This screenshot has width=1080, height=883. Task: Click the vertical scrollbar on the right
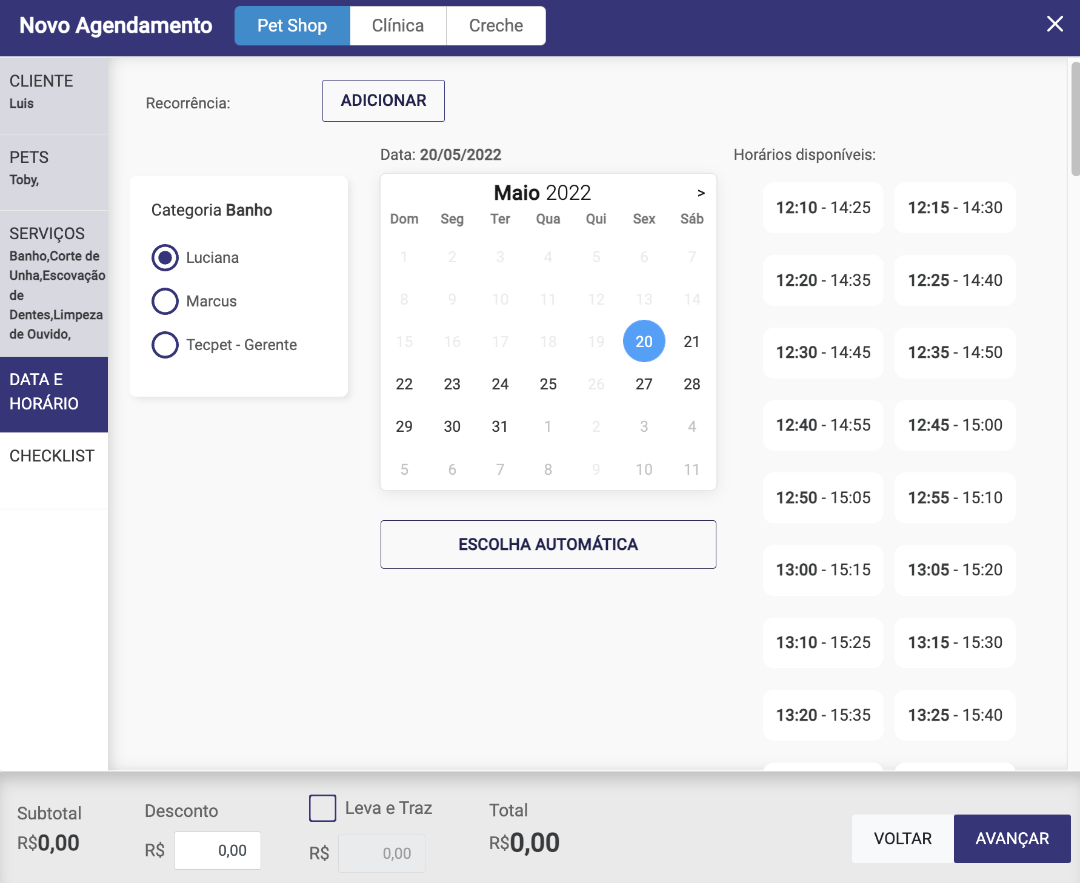1075,120
